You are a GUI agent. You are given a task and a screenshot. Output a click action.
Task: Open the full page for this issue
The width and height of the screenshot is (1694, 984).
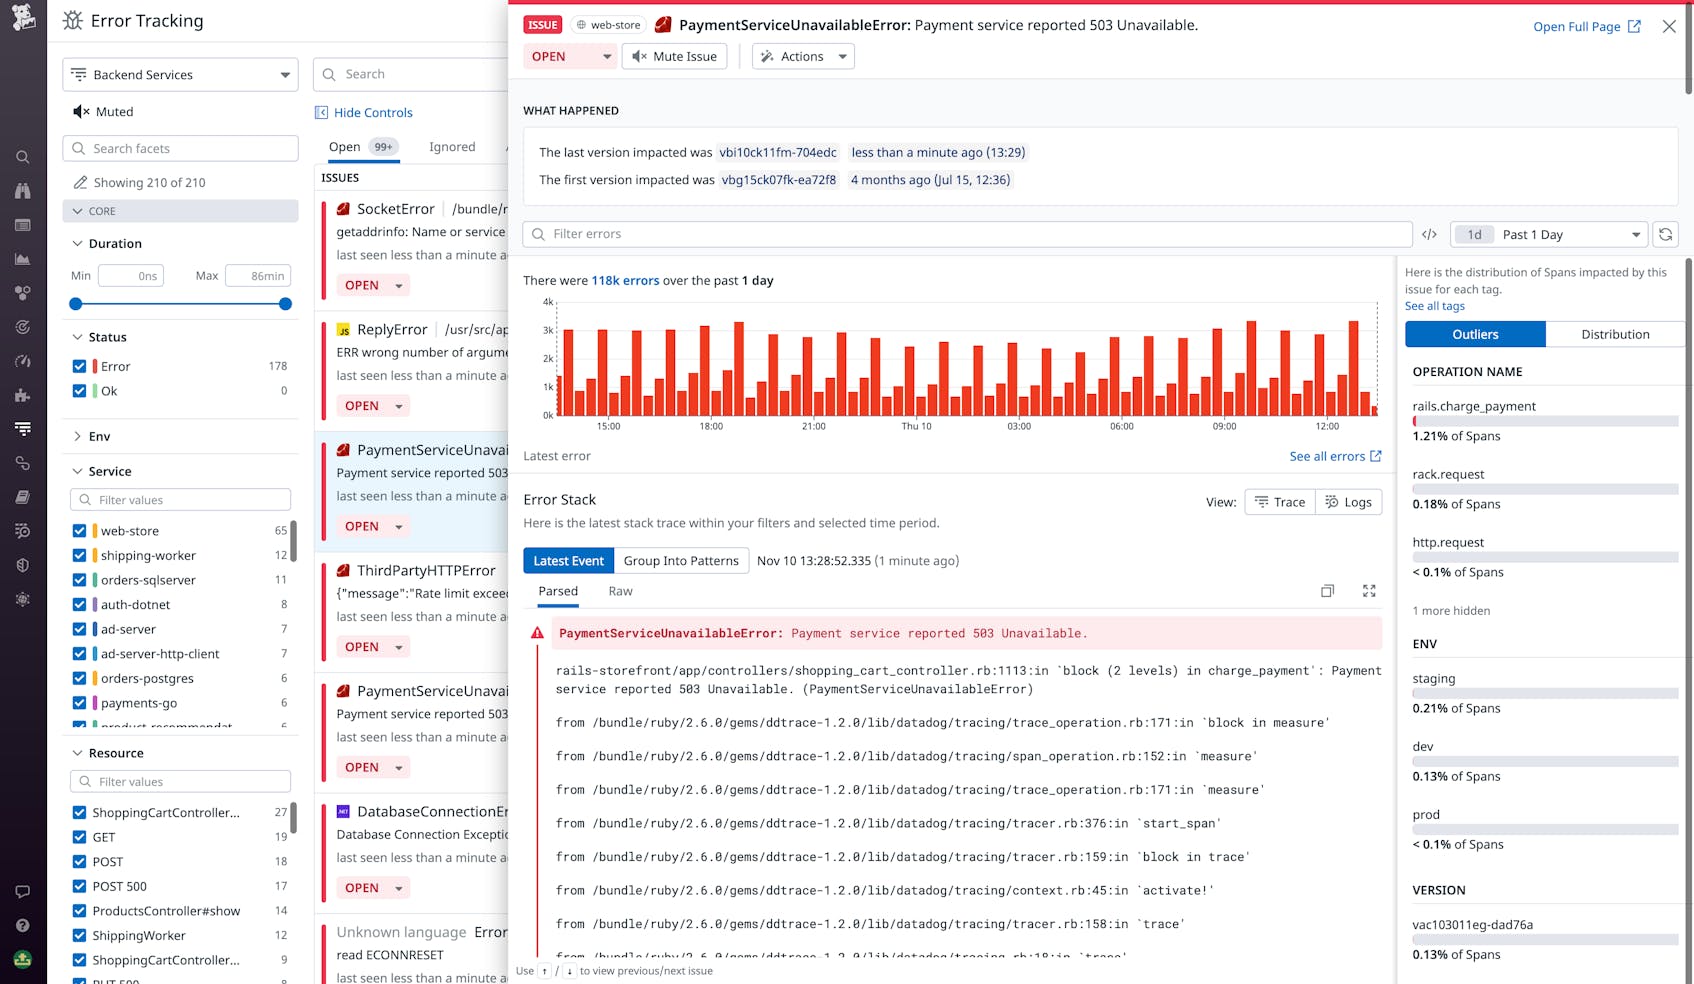coord(1577,26)
